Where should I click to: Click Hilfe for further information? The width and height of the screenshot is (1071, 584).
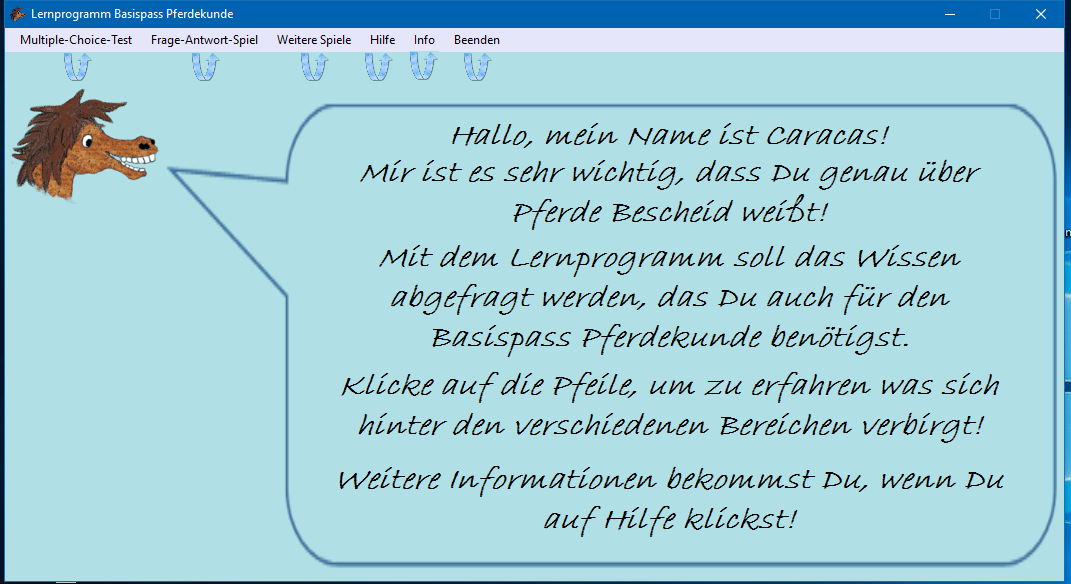pyautogui.click(x=382, y=39)
